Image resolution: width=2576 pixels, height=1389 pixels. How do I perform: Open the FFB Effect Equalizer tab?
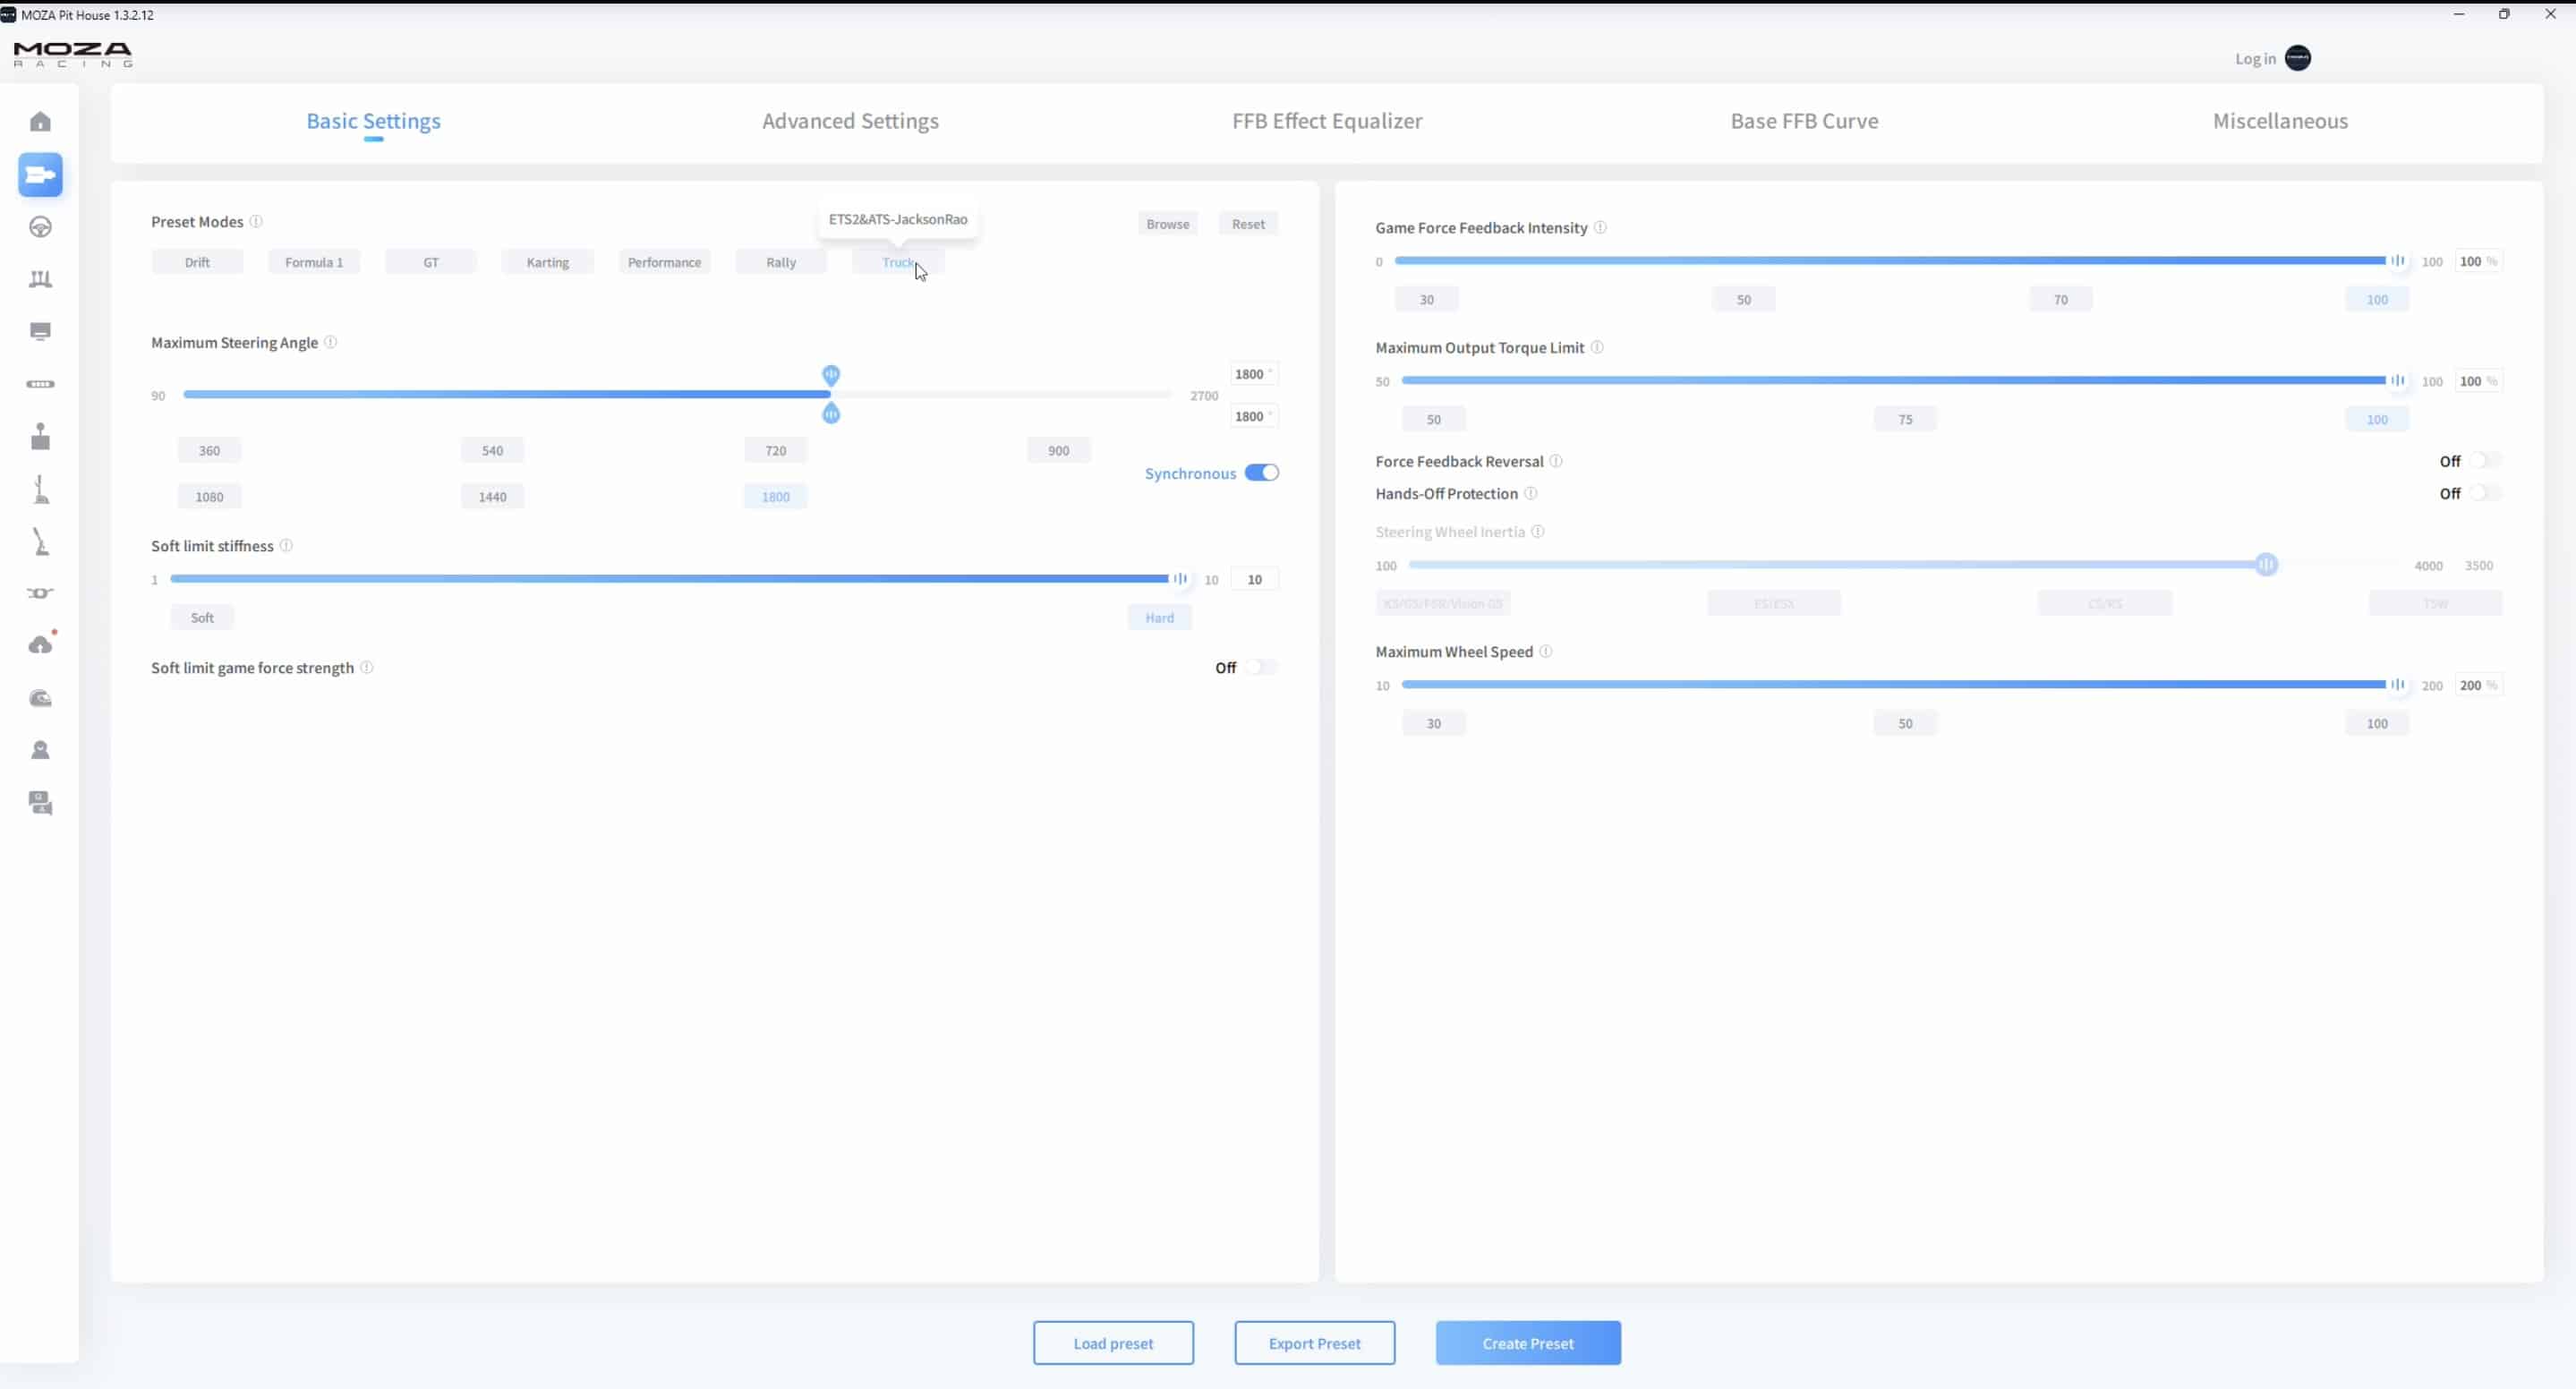[x=1326, y=121]
